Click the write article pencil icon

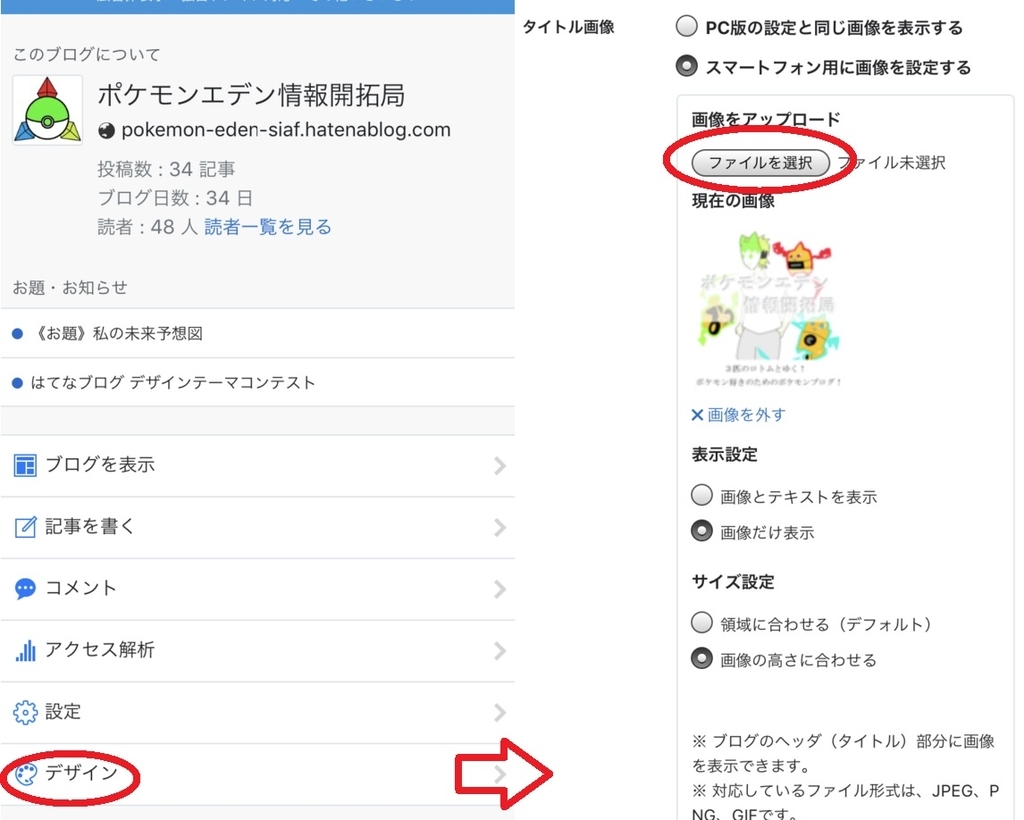coord(25,527)
